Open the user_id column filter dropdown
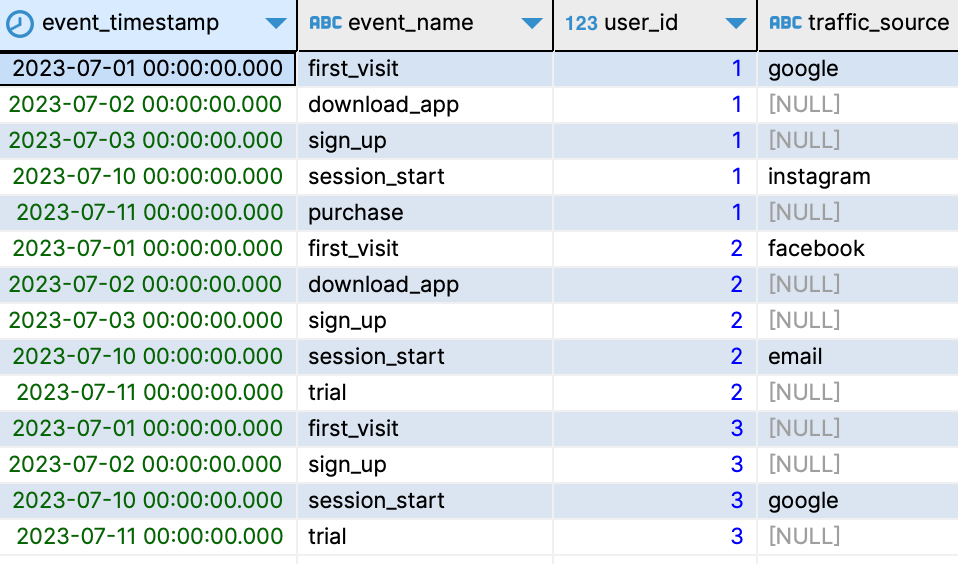 point(736,24)
